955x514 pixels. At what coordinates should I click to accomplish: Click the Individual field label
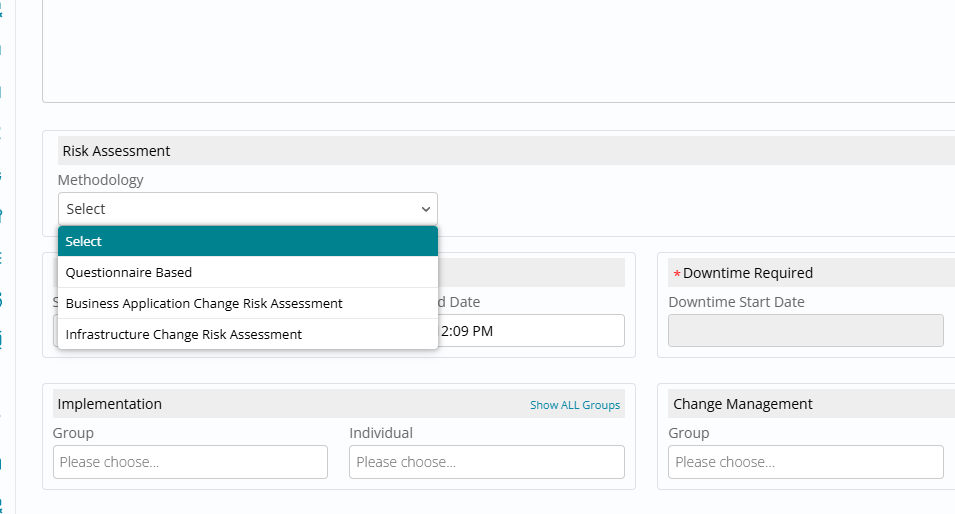click(381, 433)
